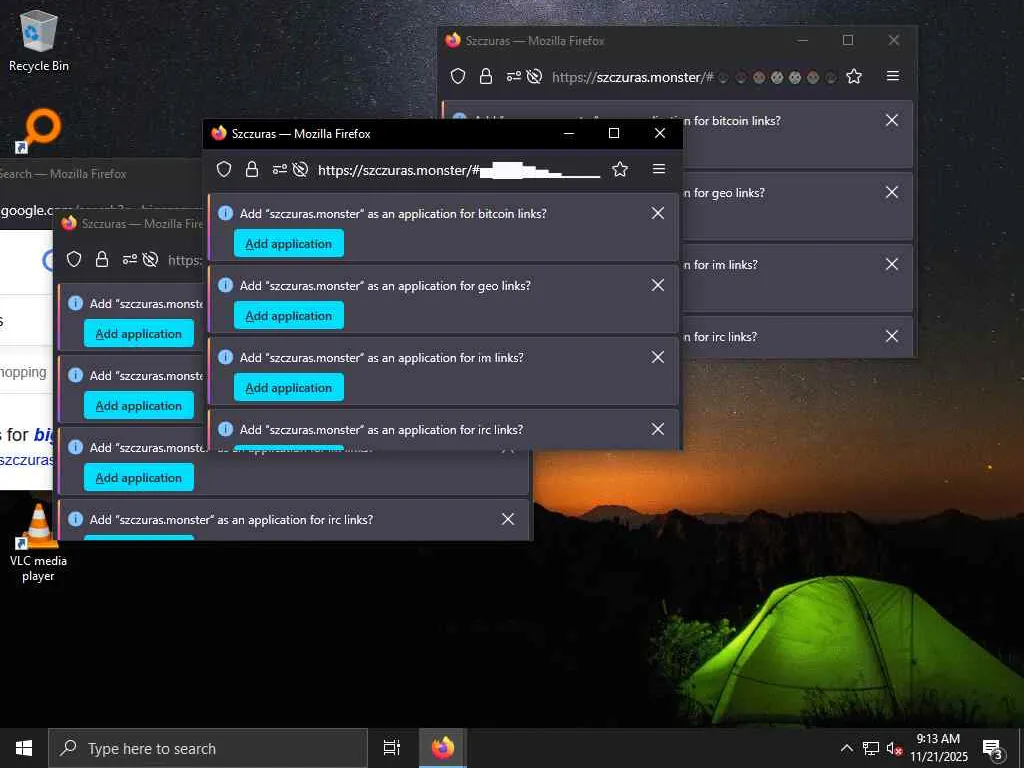Click the front Firefox window address bar URL
1024x768 pixels.
click(458, 170)
